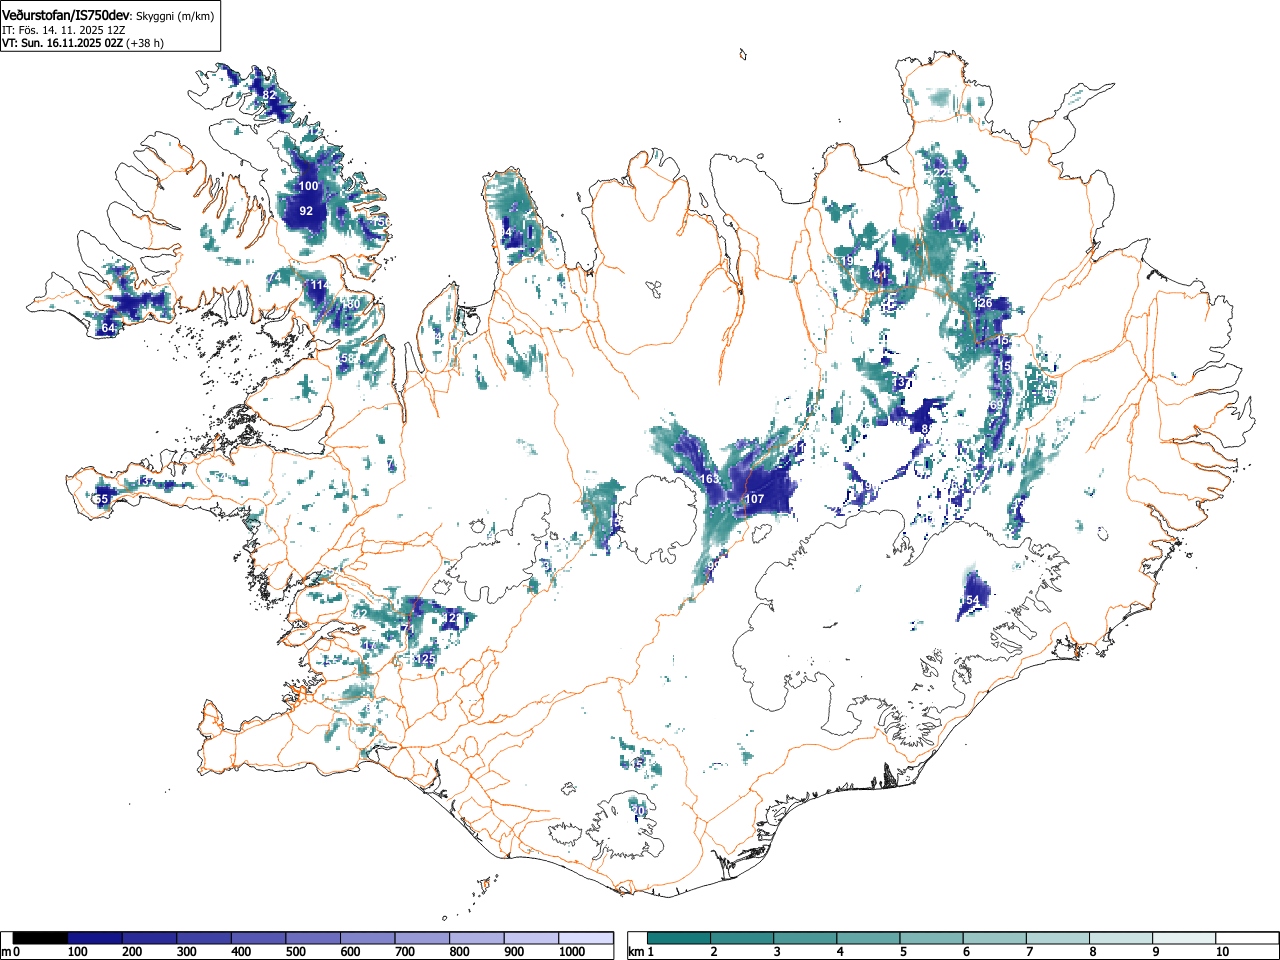Click the 200–300 m legend swatch
This screenshot has width=1280, height=960.
tap(150, 938)
